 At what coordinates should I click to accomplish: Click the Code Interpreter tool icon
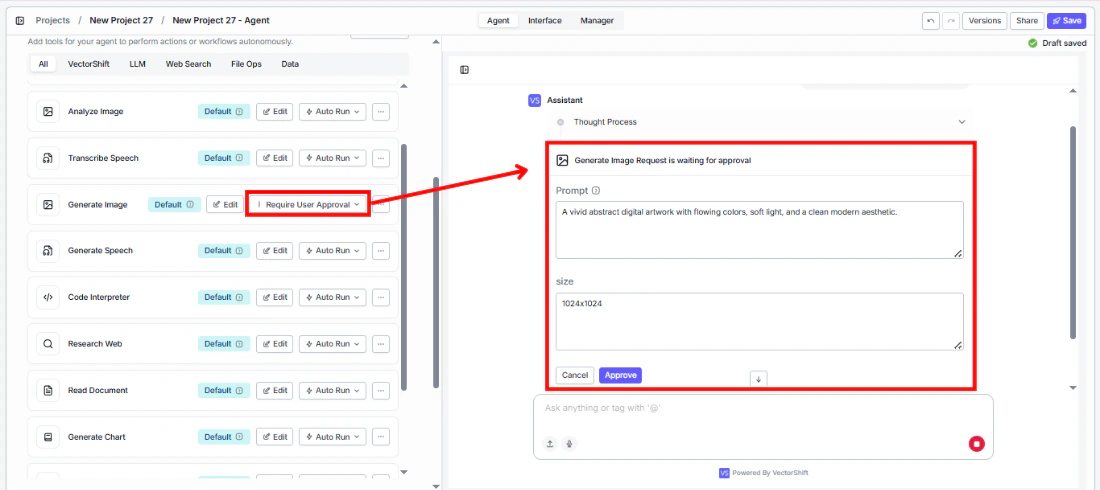[x=48, y=297]
